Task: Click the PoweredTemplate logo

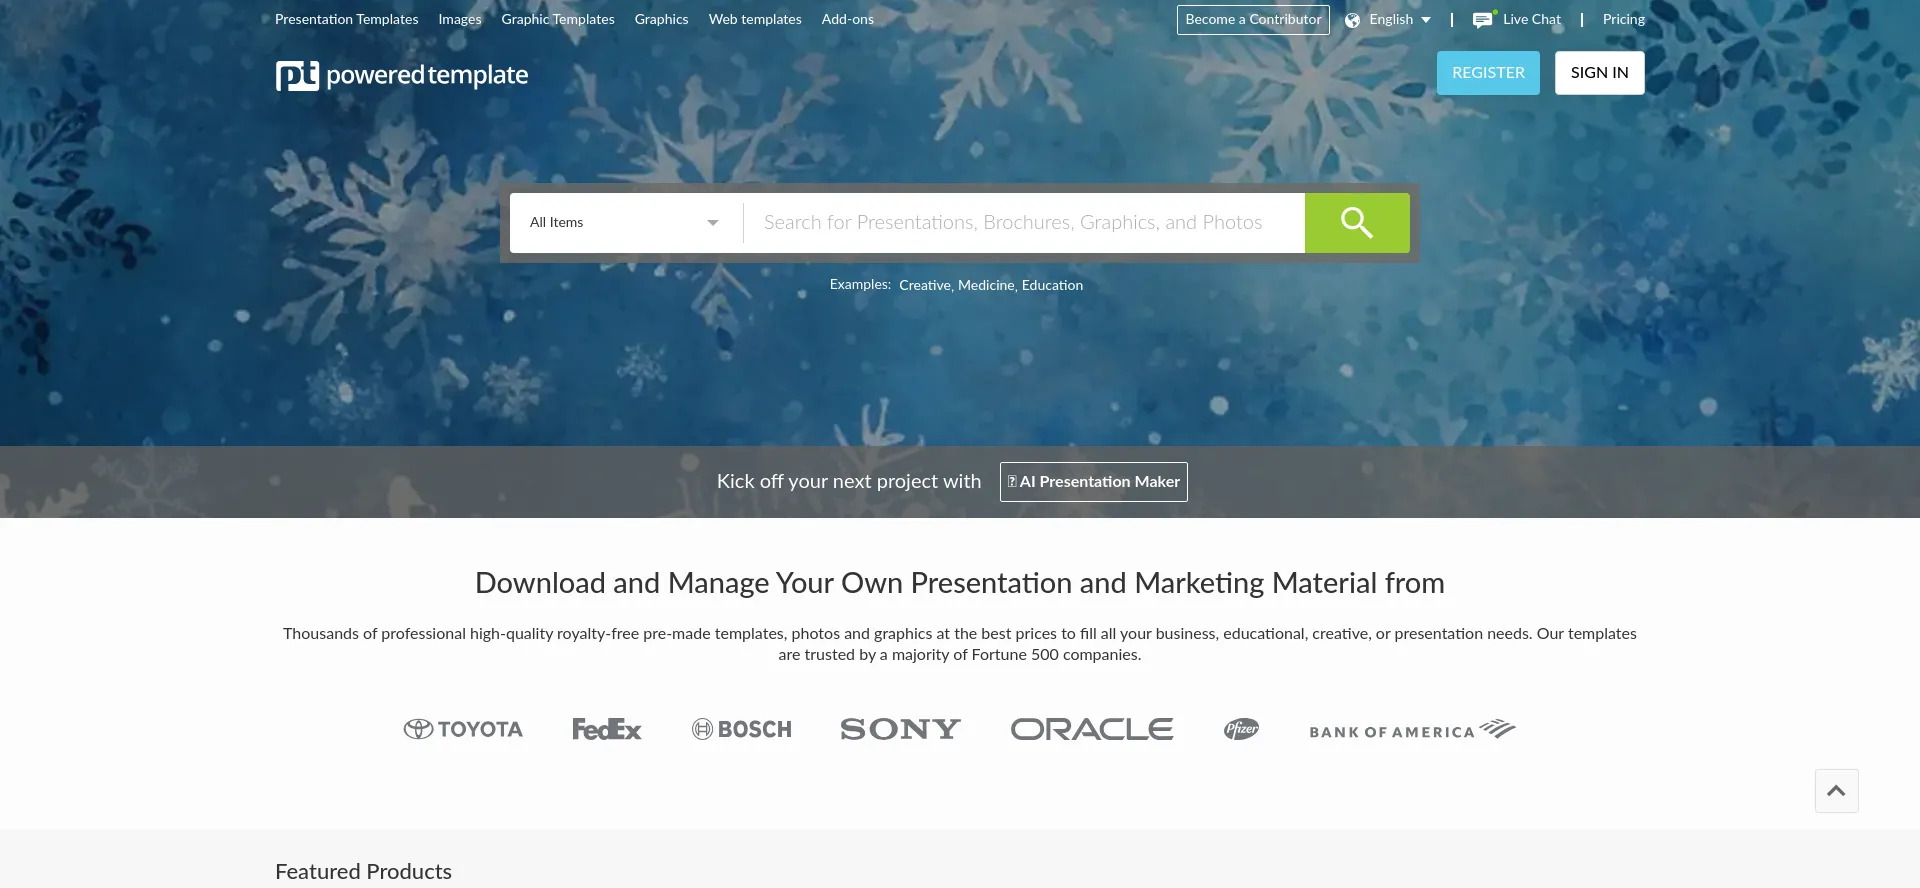Action: [401, 75]
